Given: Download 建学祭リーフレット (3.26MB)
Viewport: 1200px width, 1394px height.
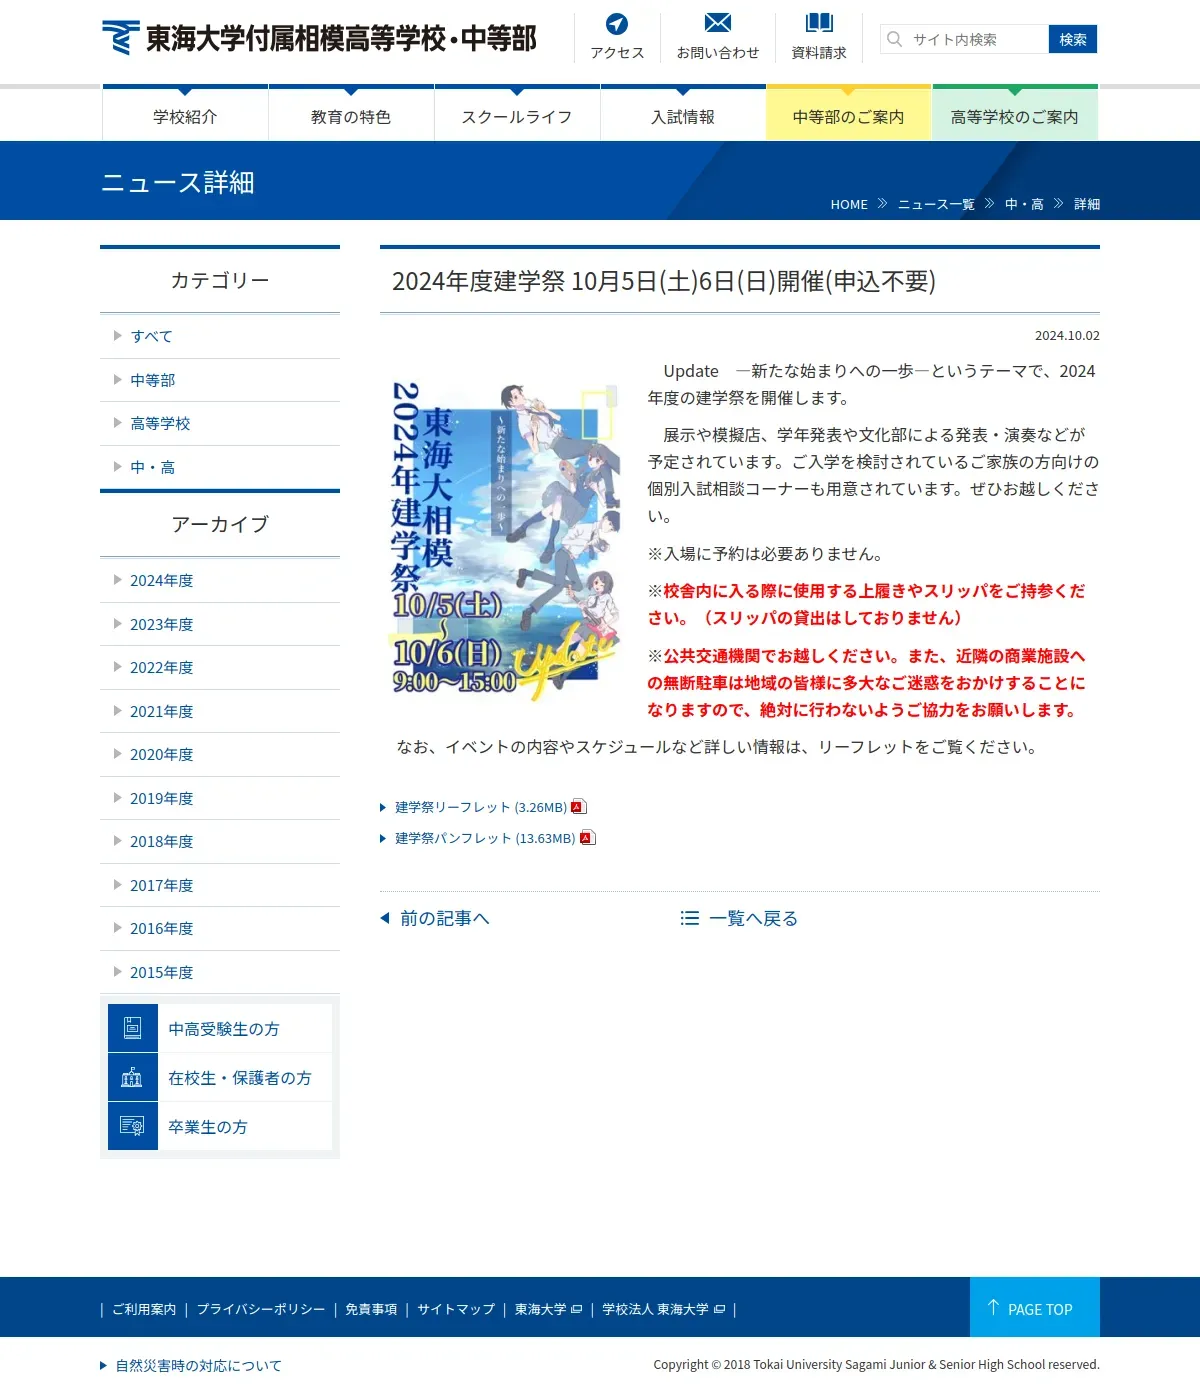Looking at the screenshot, I should click(480, 807).
